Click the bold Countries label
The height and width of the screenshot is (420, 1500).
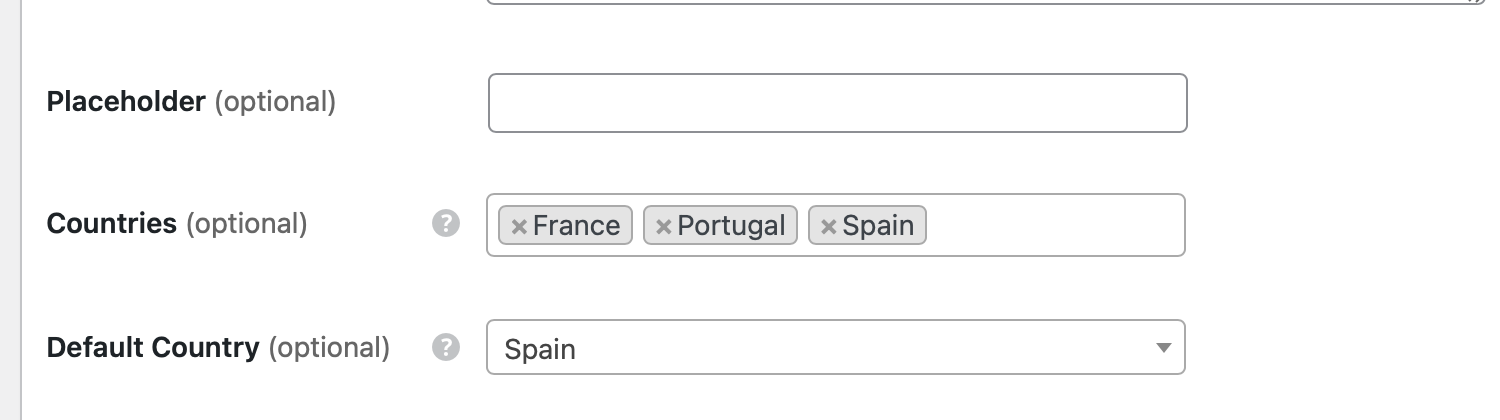[x=112, y=224]
